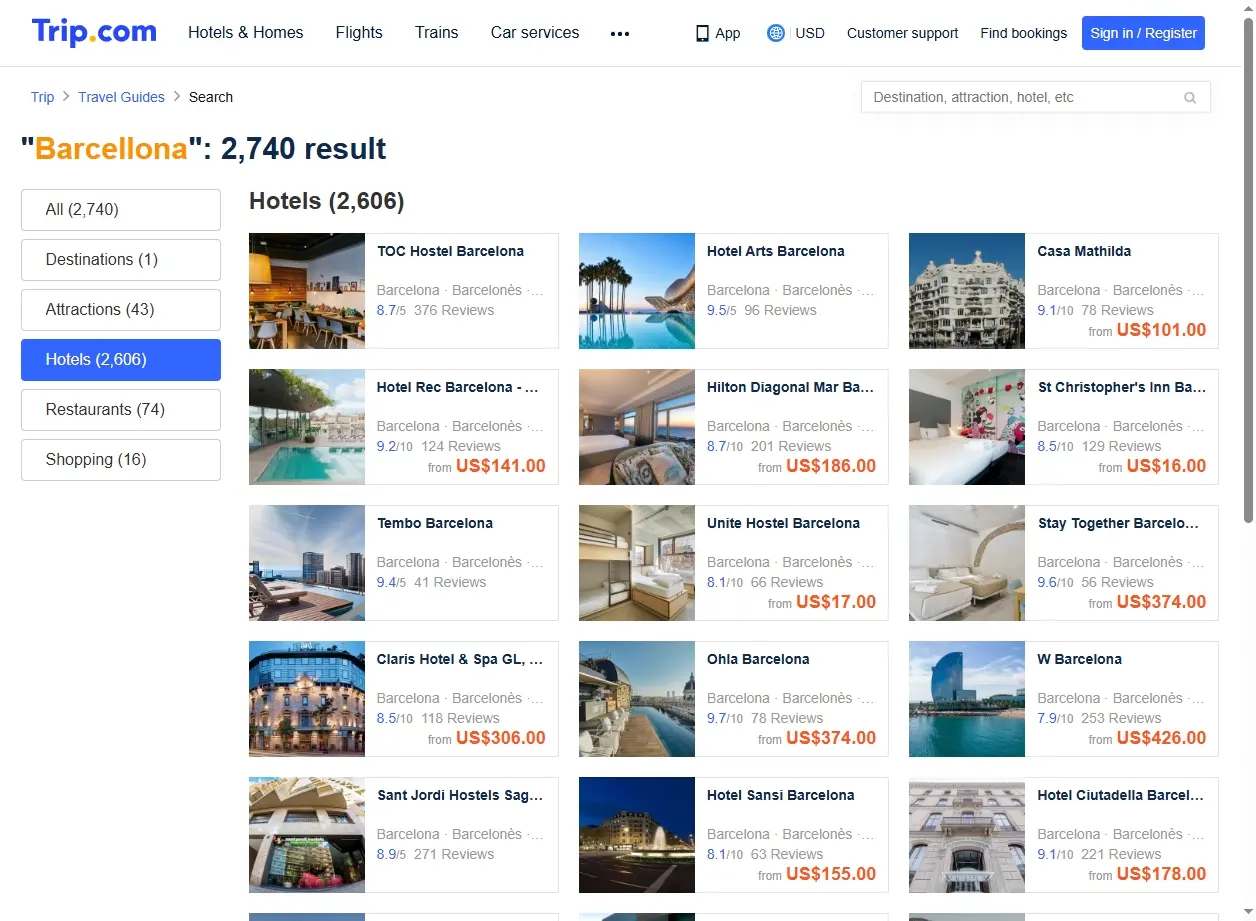The image size is (1256, 921).
Task: Click the US$16.00 price
Action: point(1166,466)
